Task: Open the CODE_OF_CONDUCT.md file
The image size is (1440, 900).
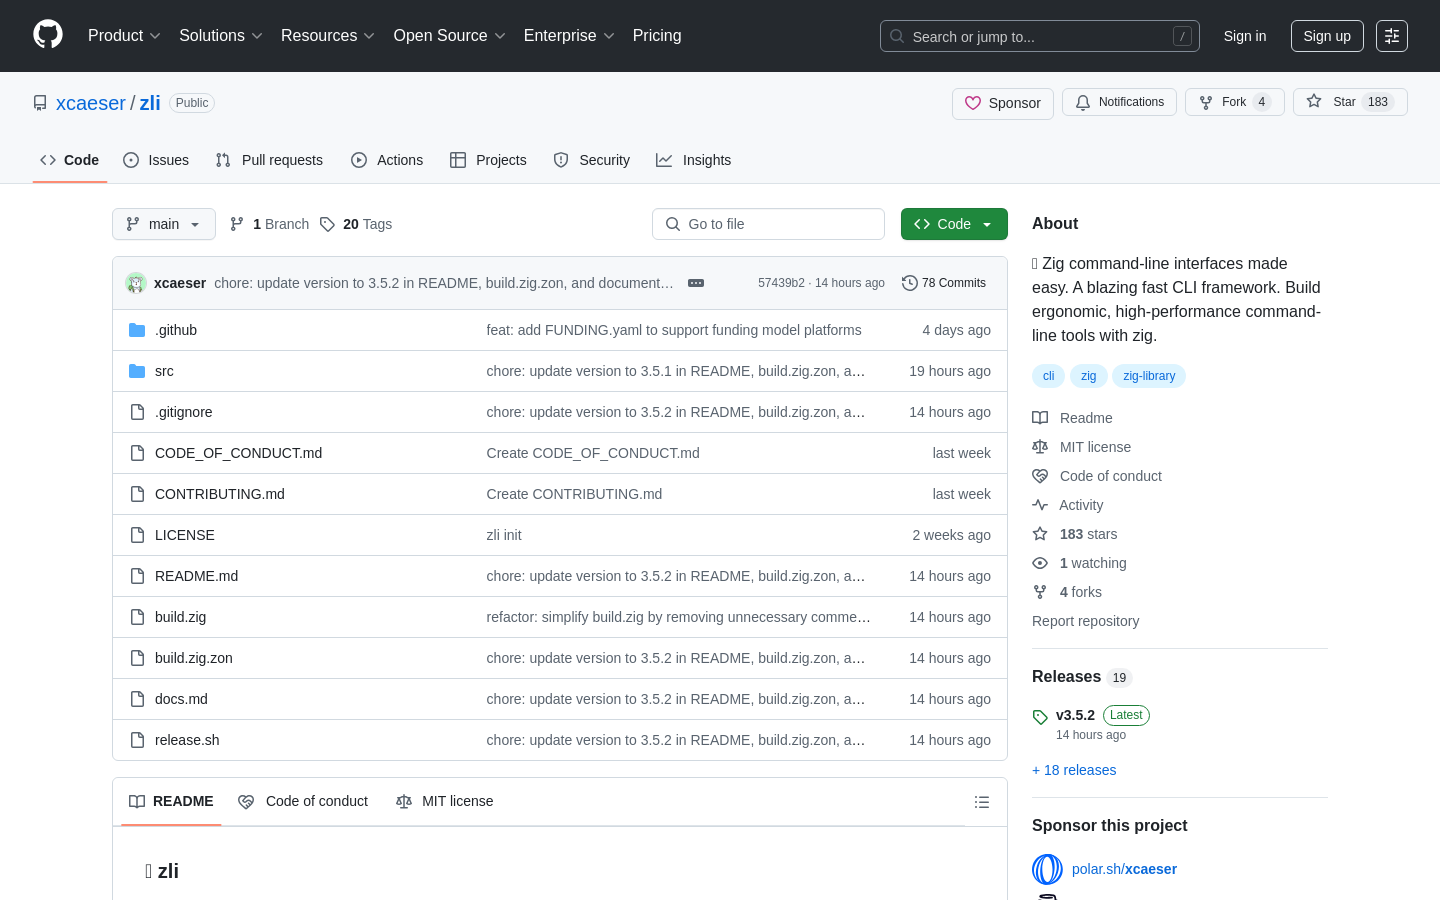Action: 238,453
